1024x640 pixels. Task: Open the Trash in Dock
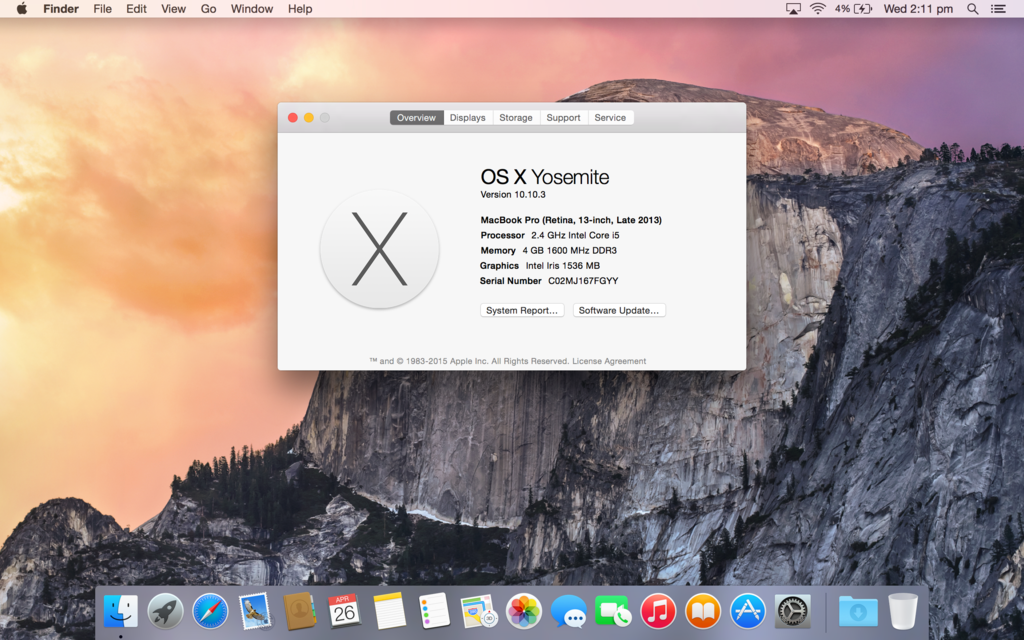pos(903,611)
